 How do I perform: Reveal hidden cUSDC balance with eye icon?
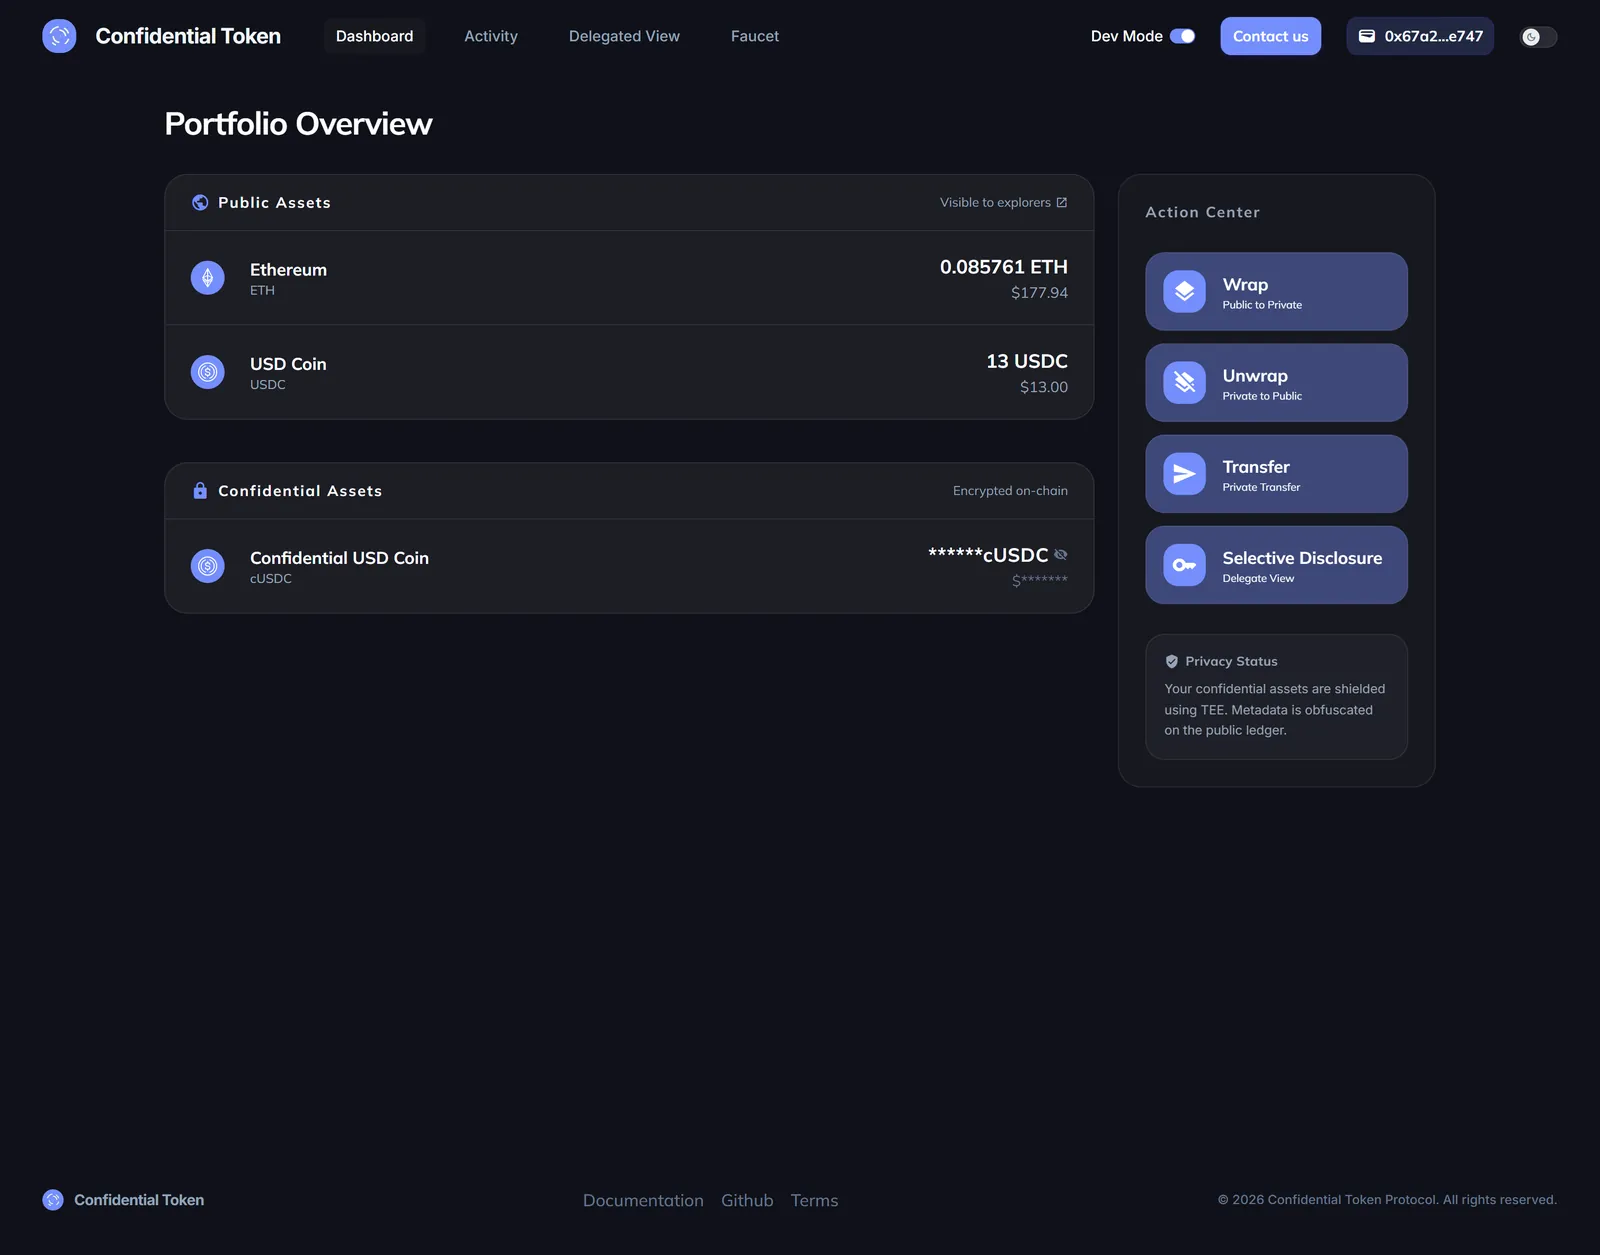[x=1061, y=555]
